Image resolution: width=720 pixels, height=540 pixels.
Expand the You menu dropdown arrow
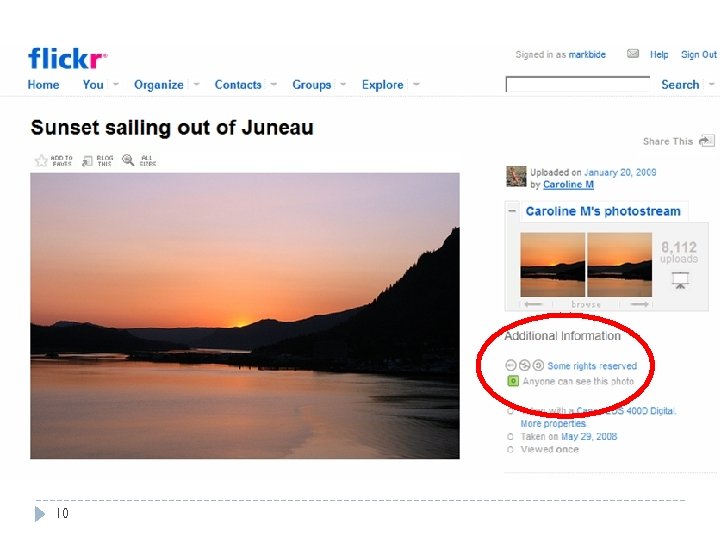click(x=116, y=84)
